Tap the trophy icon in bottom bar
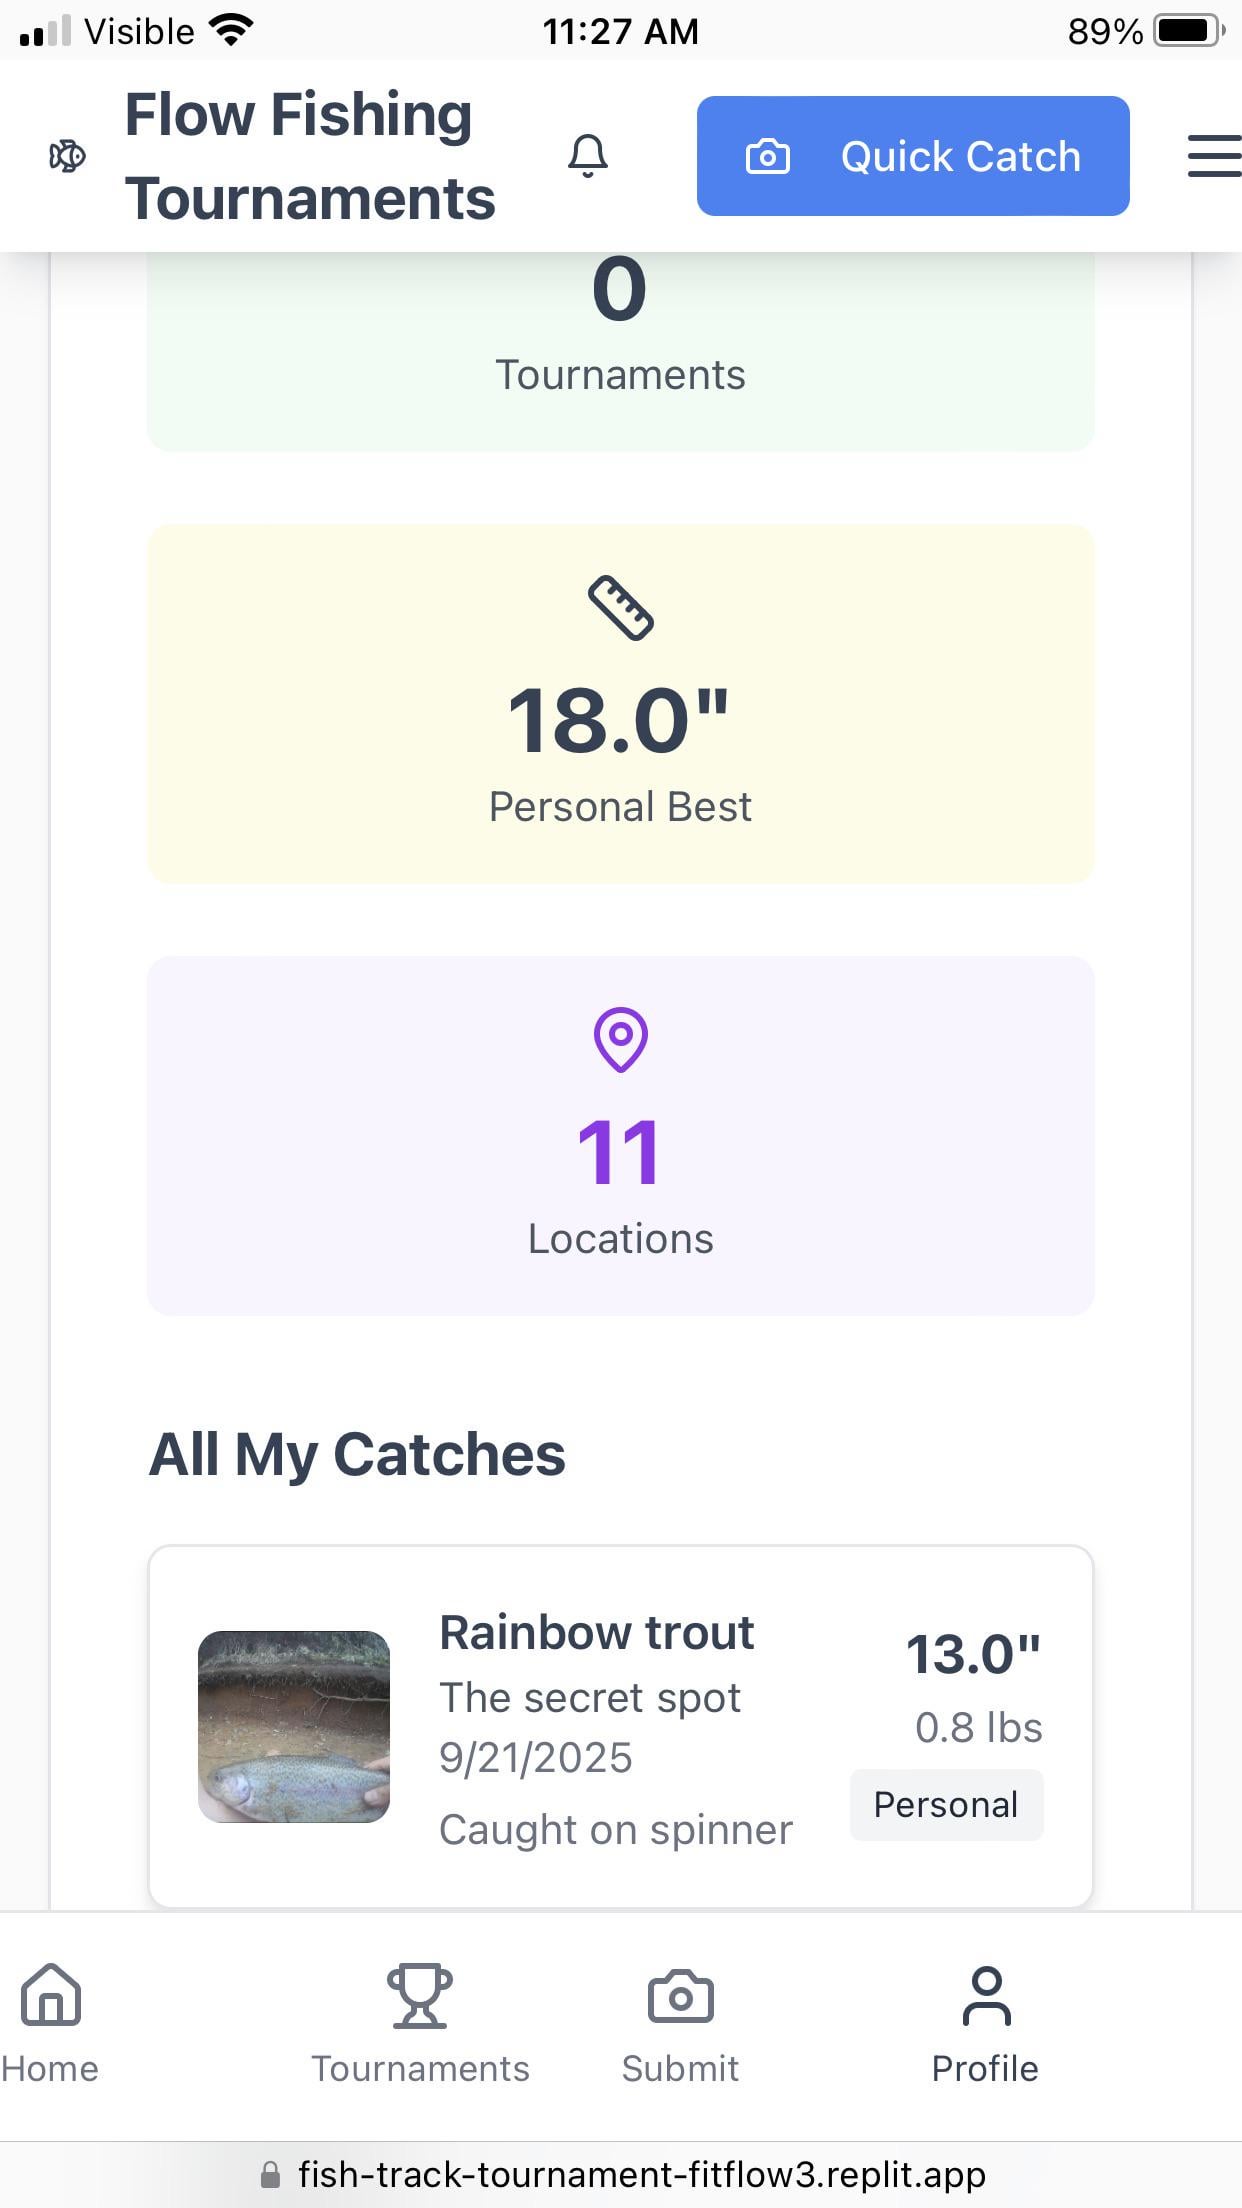This screenshot has height=2208, width=1242. coord(420,1996)
